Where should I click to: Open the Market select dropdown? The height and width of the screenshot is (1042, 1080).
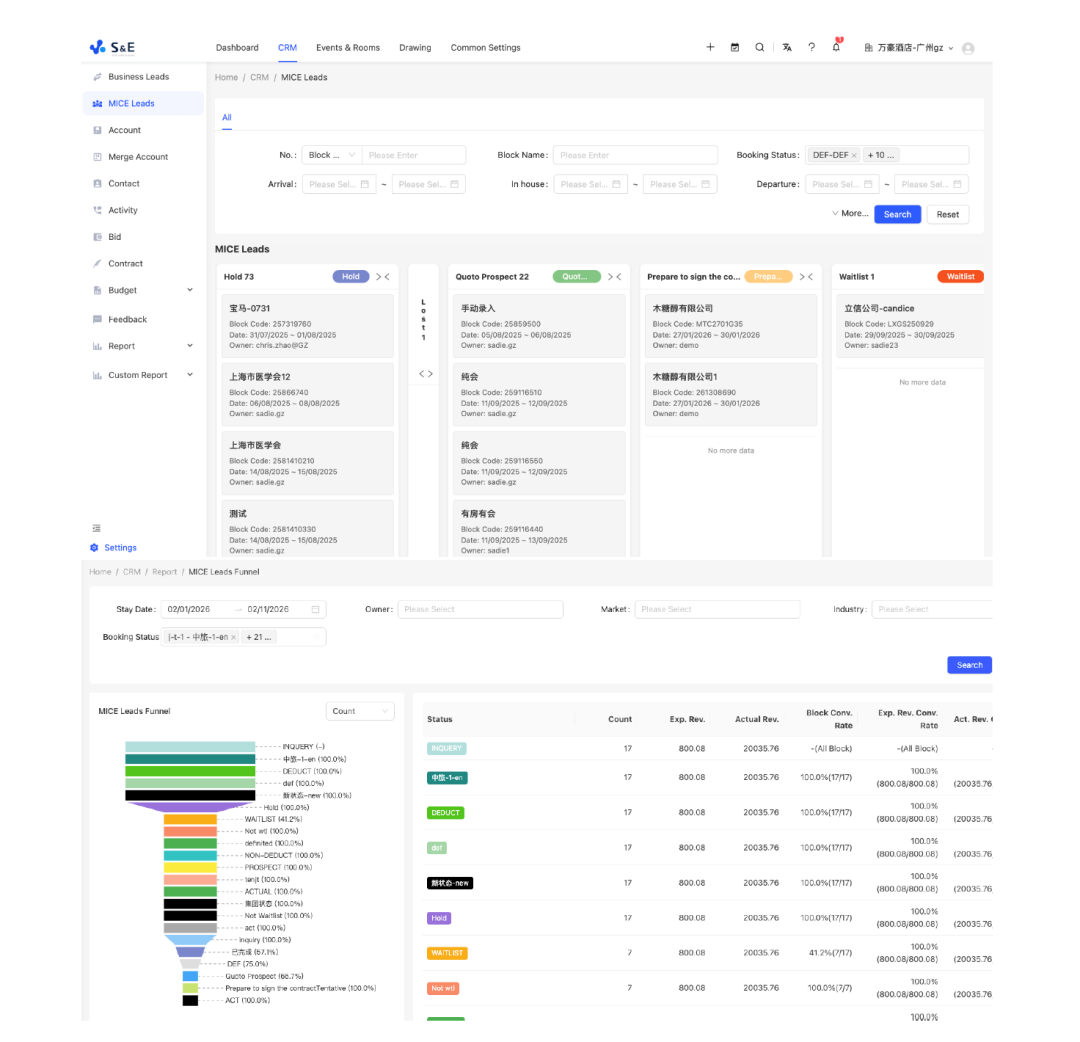pos(717,609)
